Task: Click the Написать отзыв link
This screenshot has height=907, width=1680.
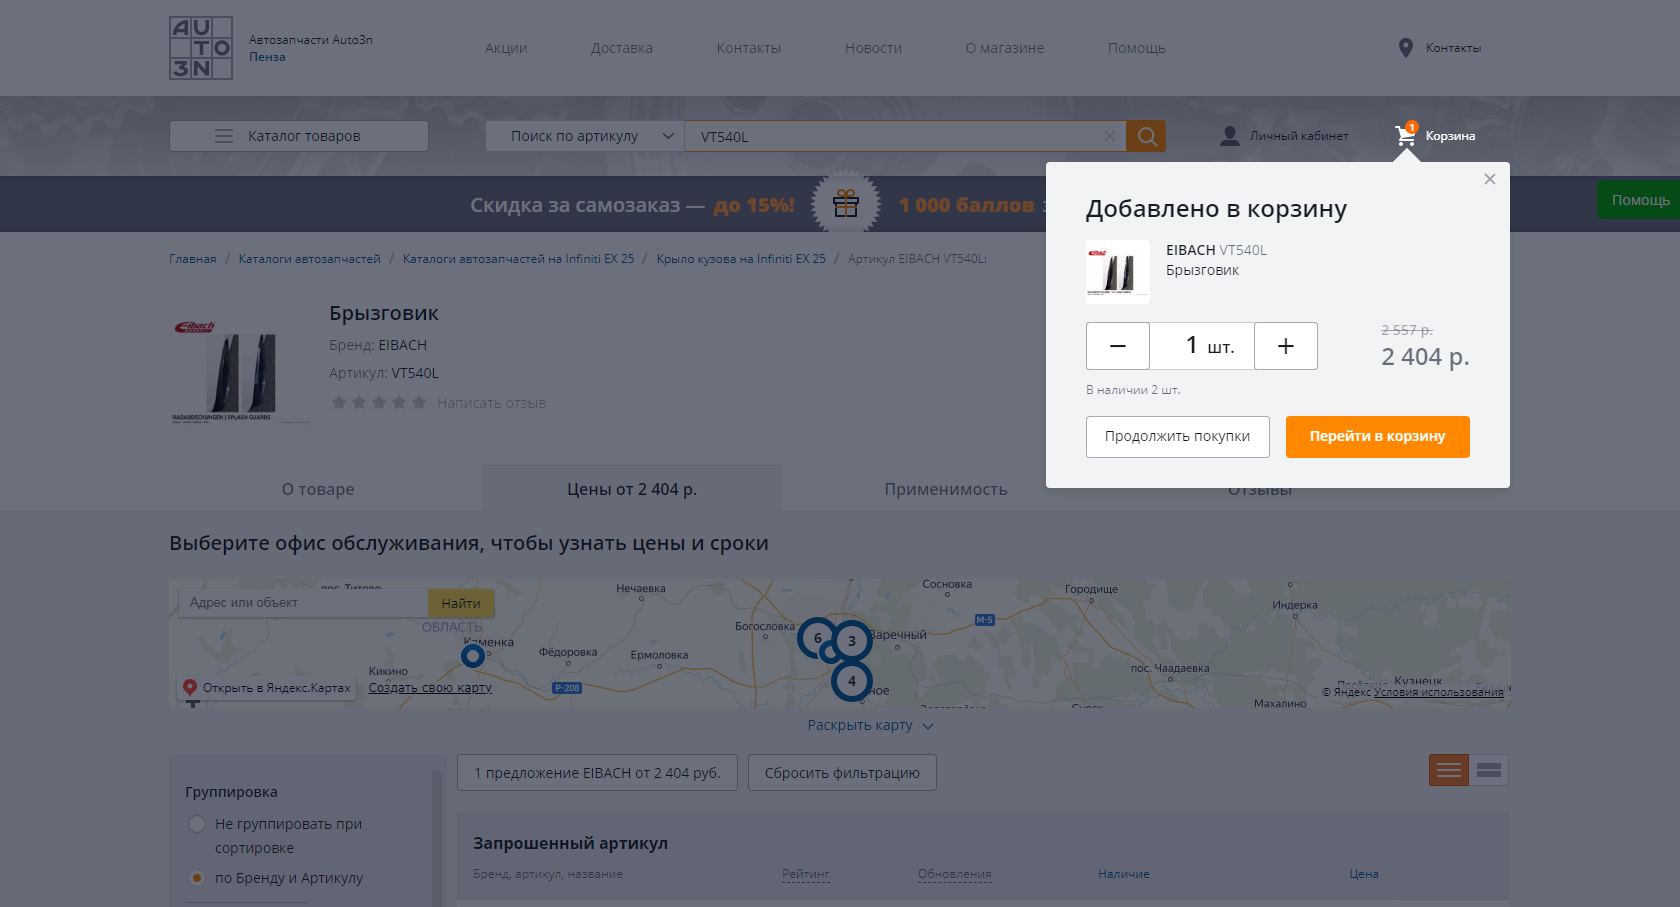Action: pyautogui.click(x=491, y=403)
